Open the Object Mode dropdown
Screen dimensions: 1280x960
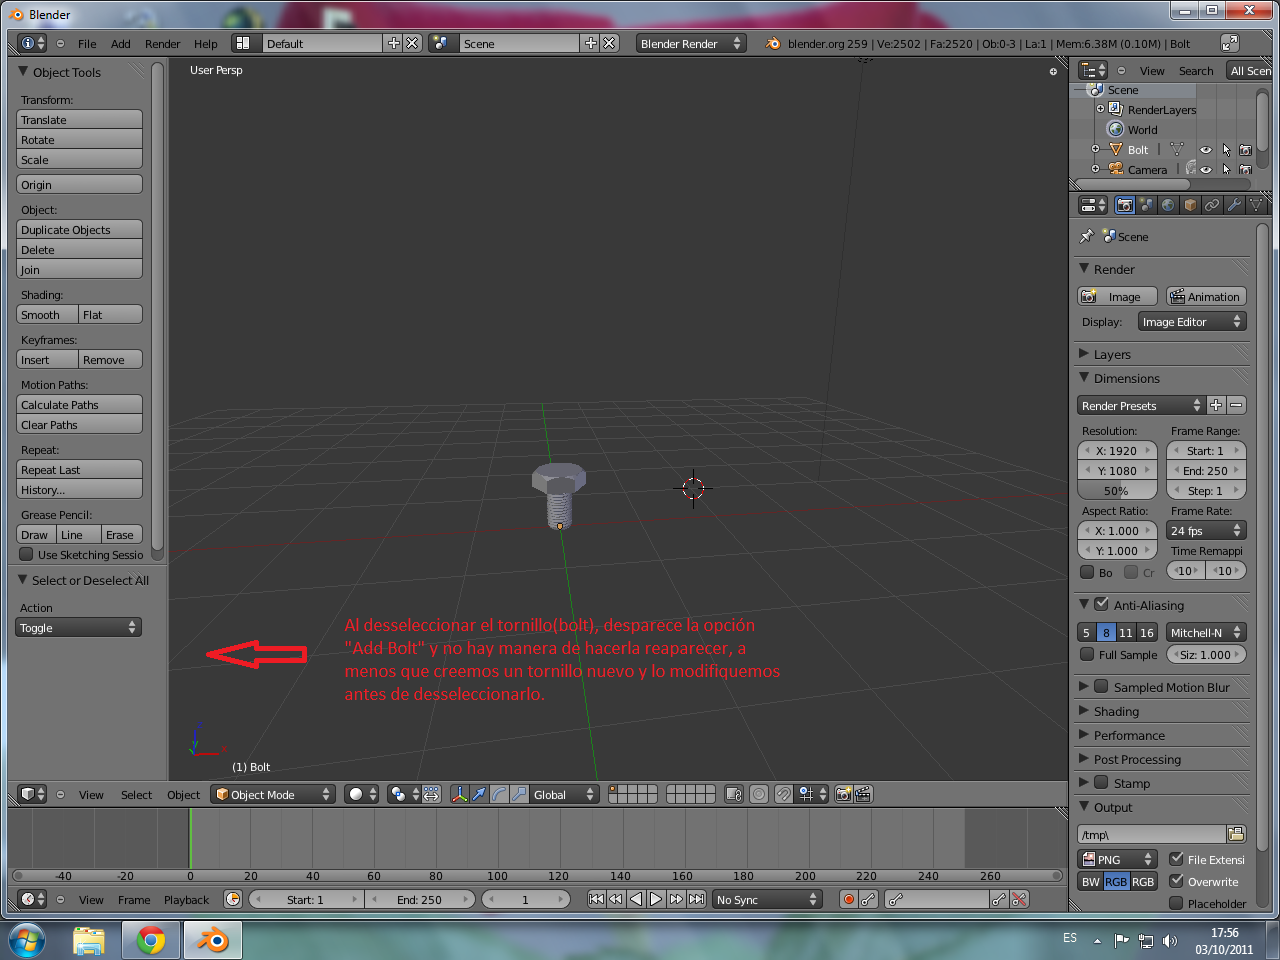click(273, 794)
